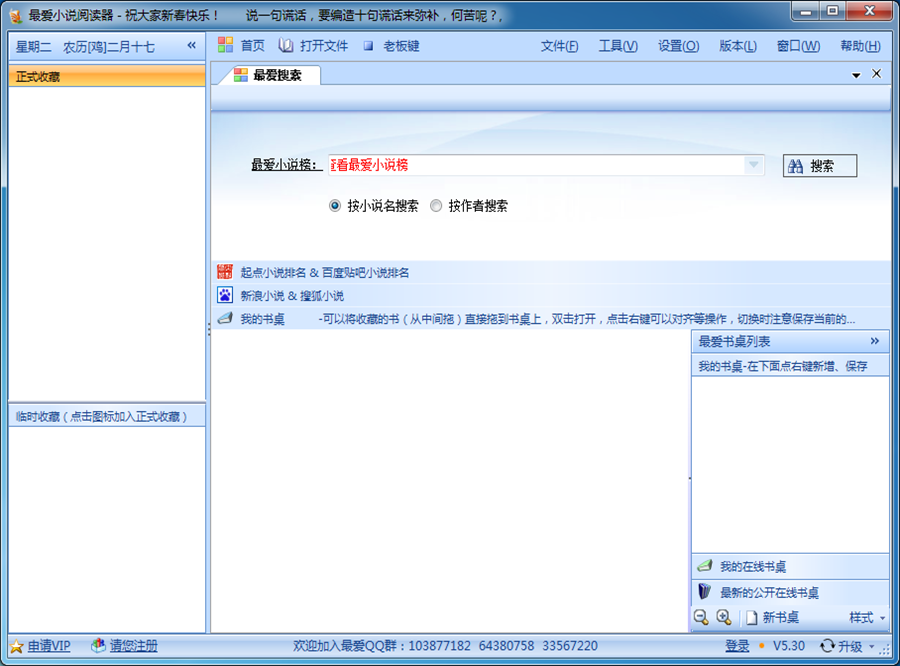Click the 最爱小说榜: label
900x666 pixels.
tap(284, 165)
